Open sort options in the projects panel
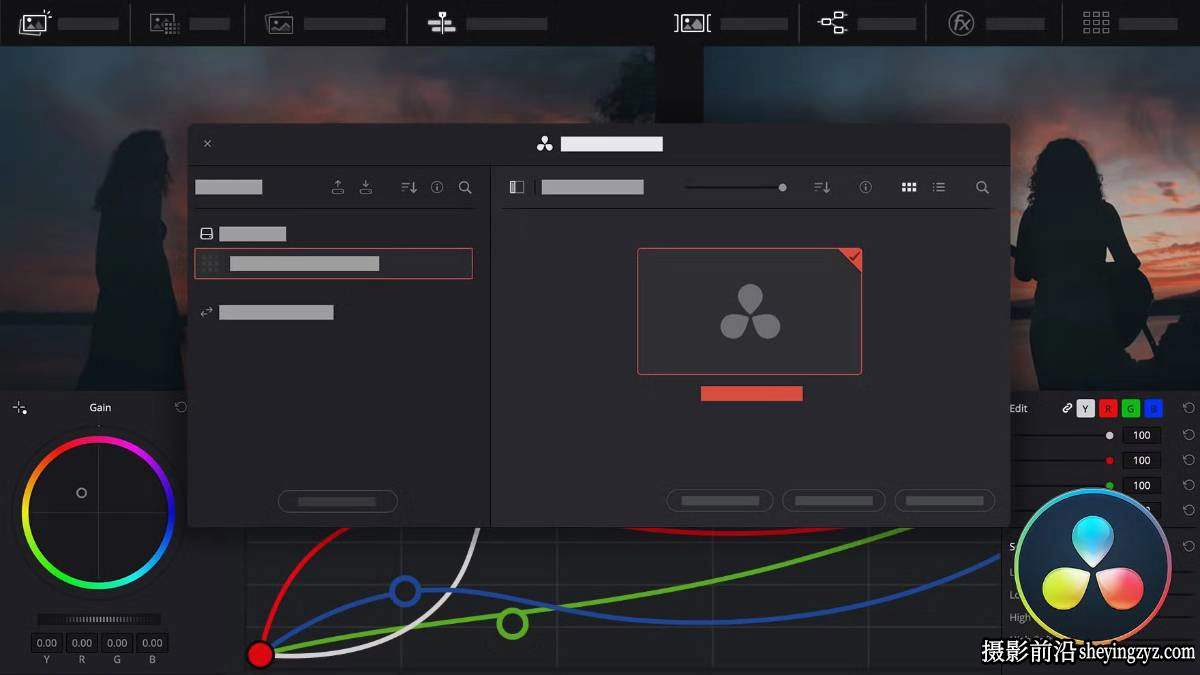 pyautogui.click(x=822, y=187)
